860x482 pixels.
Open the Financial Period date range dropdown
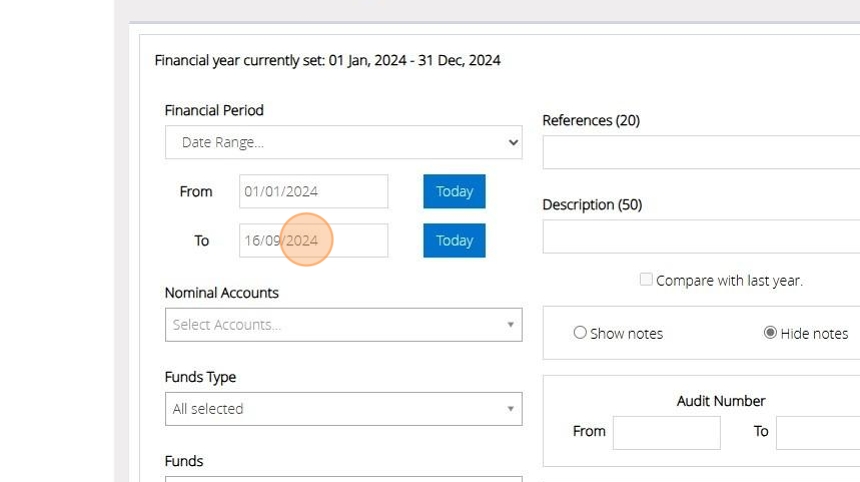(x=343, y=142)
